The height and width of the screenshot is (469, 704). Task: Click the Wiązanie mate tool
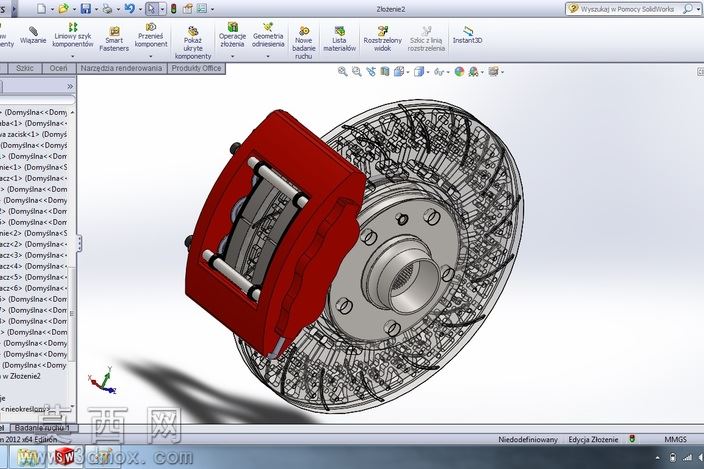(x=33, y=35)
